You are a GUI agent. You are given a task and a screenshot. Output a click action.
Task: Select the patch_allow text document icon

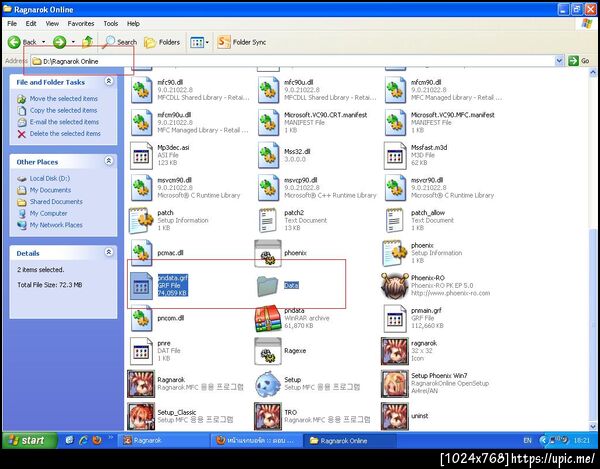(x=395, y=220)
